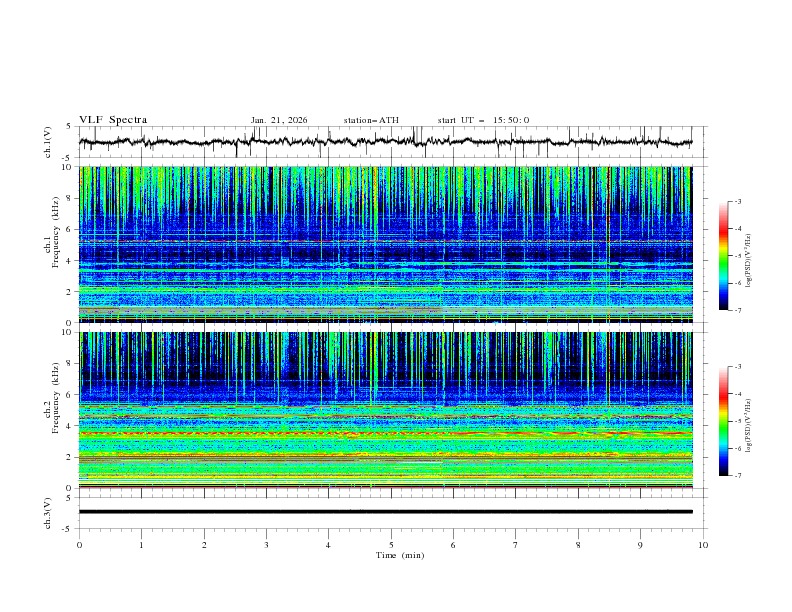Click the "6" kHz tick of ch.1 spectrogram
The height and width of the screenshot is (612, 792).
tap(69, 229)
